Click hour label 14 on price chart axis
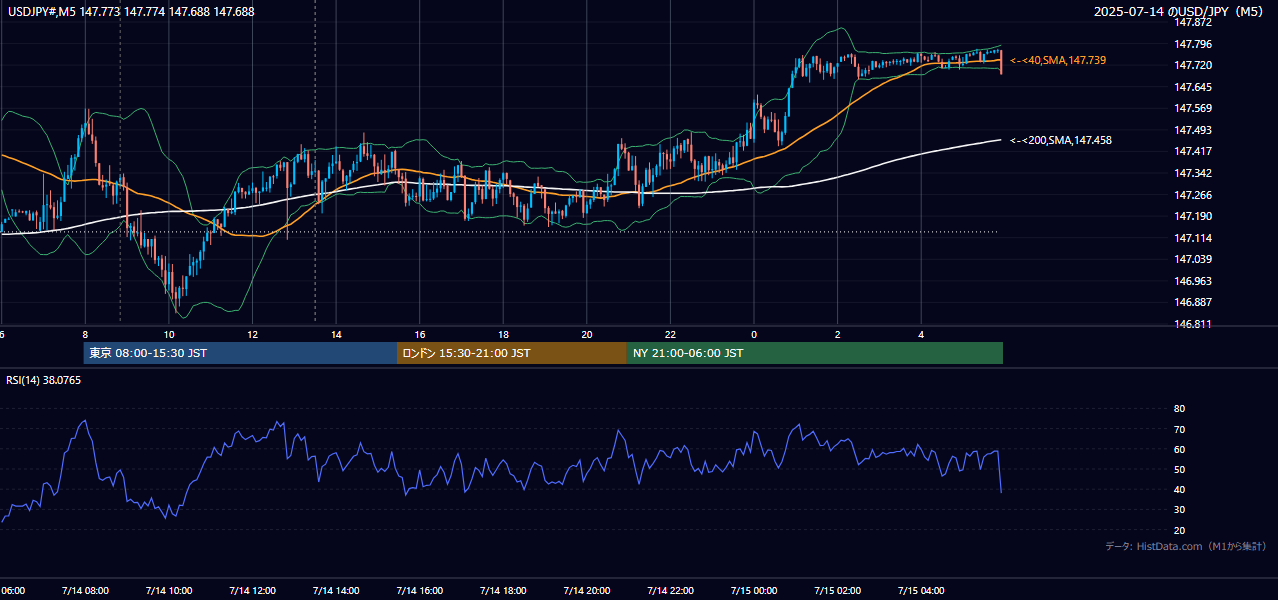Screen dimensions: 1278x600 pyautogui.click(x=336, y=334)
